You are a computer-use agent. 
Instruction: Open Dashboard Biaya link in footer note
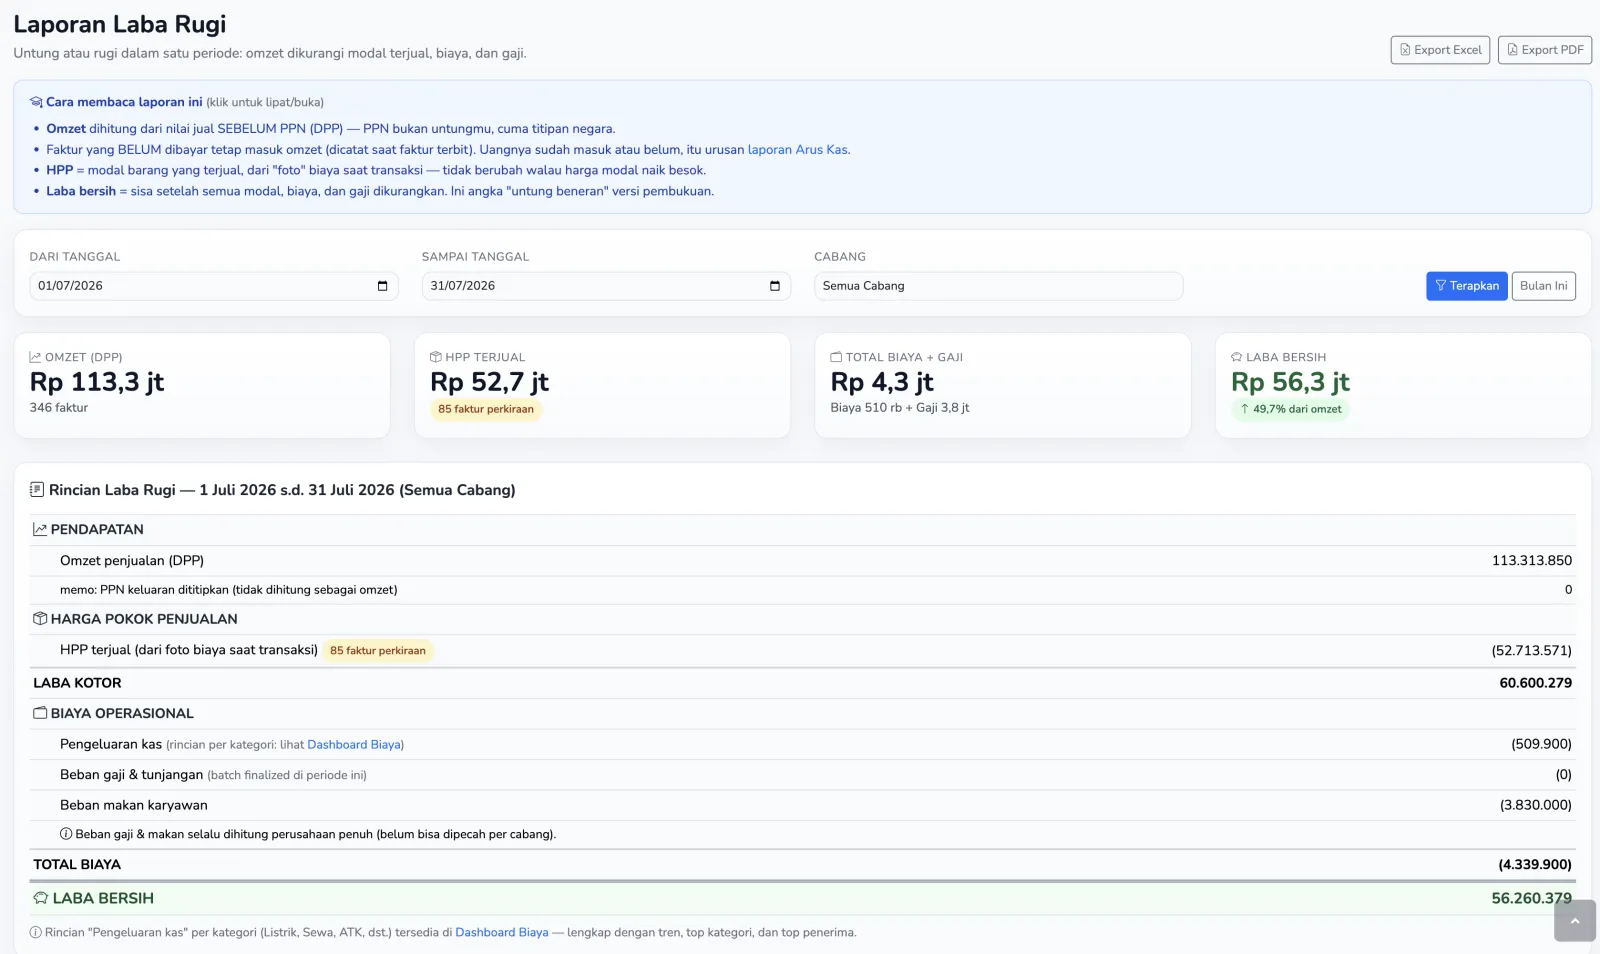[502, 933]
